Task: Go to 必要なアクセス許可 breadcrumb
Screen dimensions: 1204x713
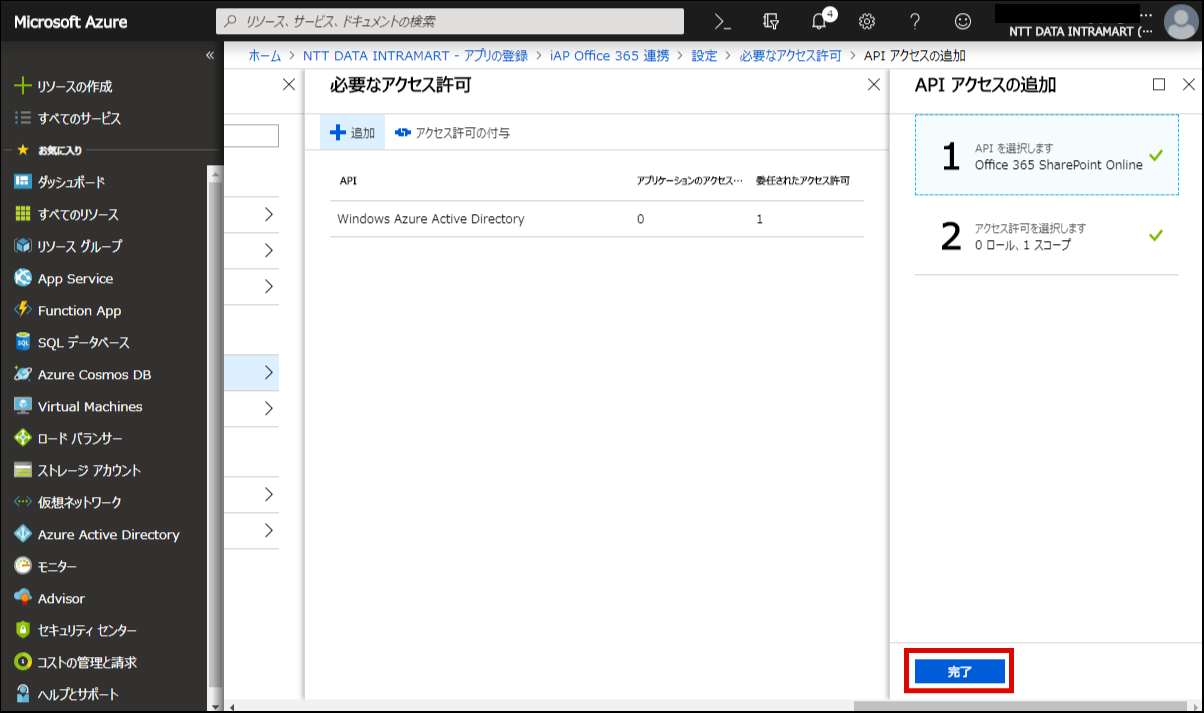Action: pos(790,55)
